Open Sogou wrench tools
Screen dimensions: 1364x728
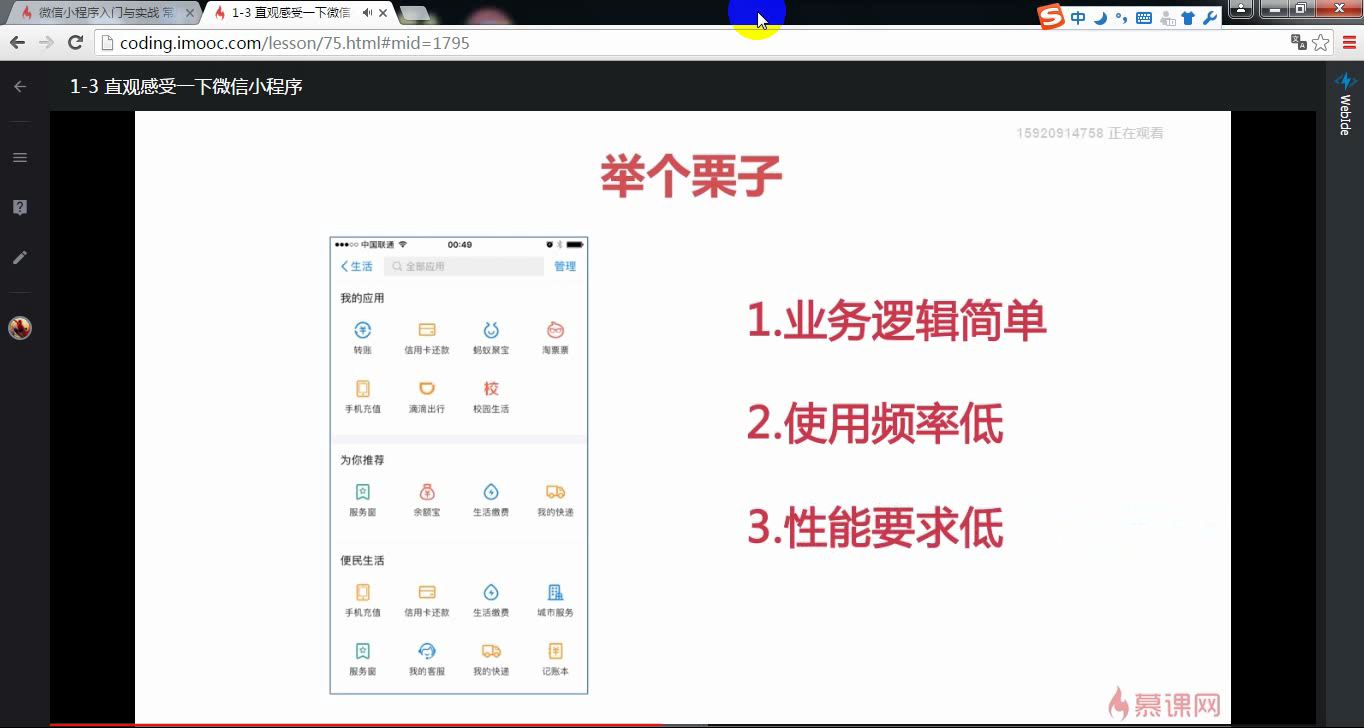coord(1209,18)
